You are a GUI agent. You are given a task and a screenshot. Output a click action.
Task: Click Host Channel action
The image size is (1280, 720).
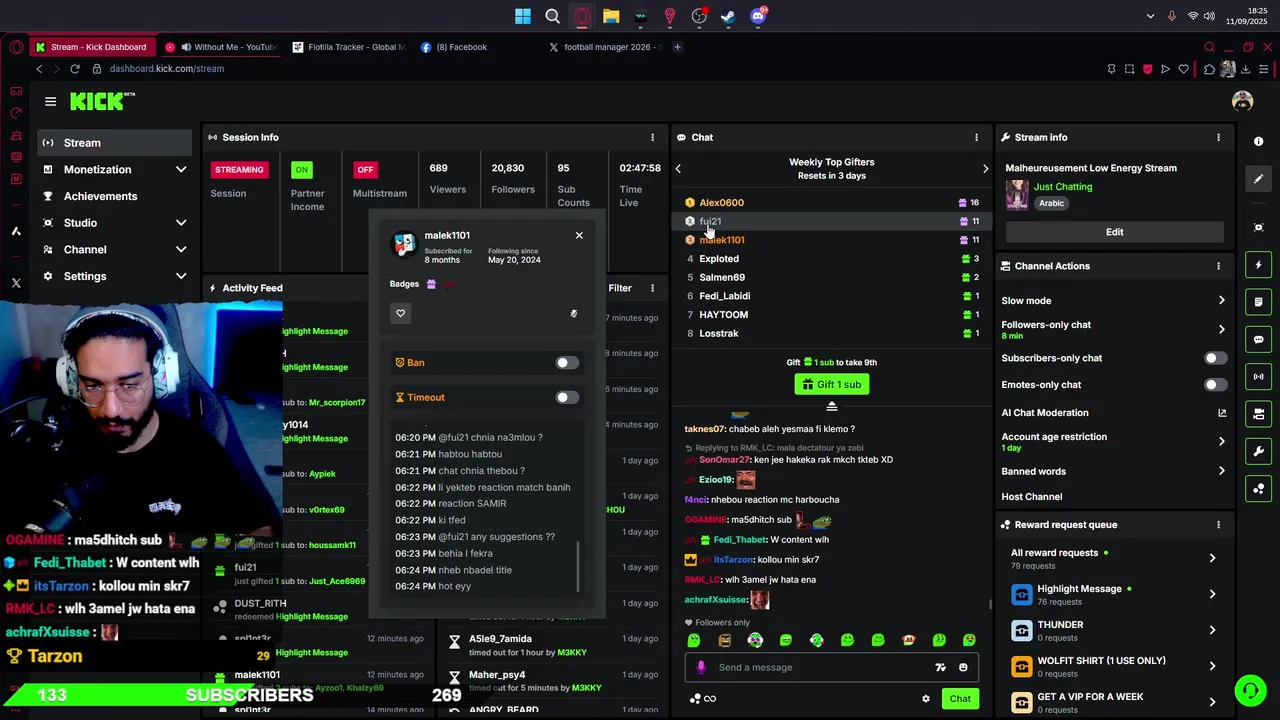pyautogui.click(x=1032, y=497)
